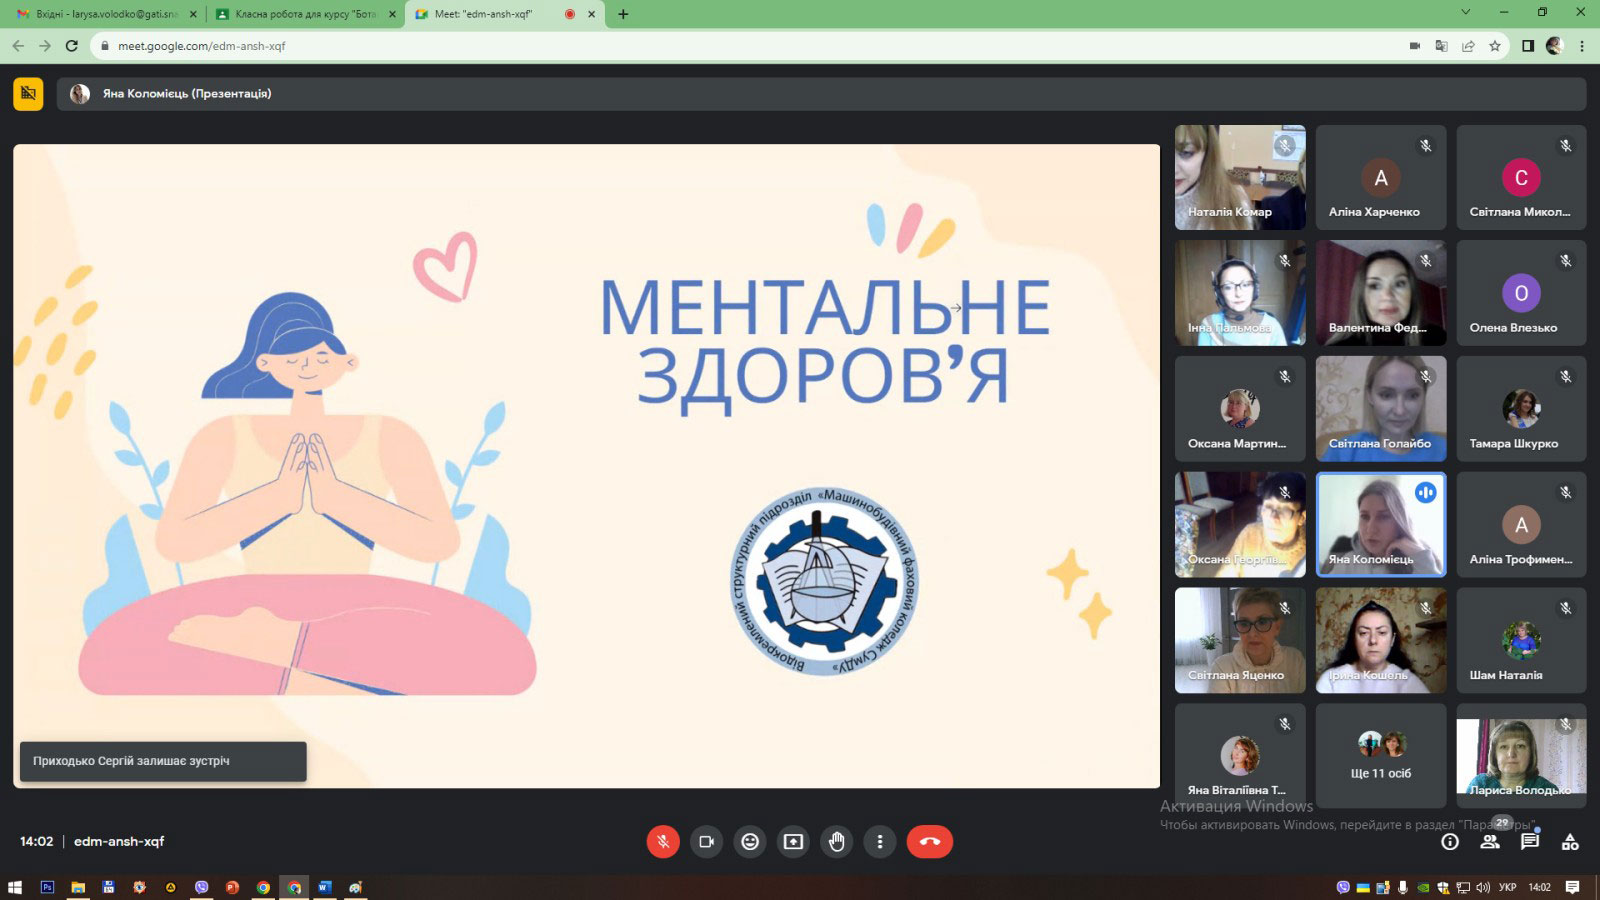Viewport: 1600px width, 900px height.
Task: Open PowerPoint from the taskbar
Action: click(232, 887)
